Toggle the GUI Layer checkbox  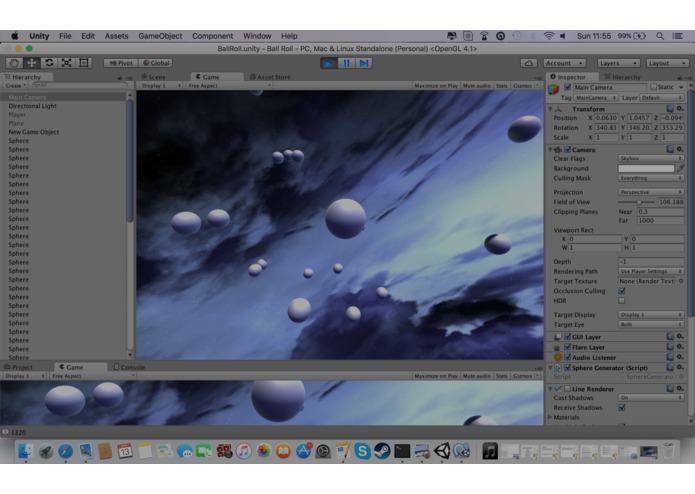(567, 337)
